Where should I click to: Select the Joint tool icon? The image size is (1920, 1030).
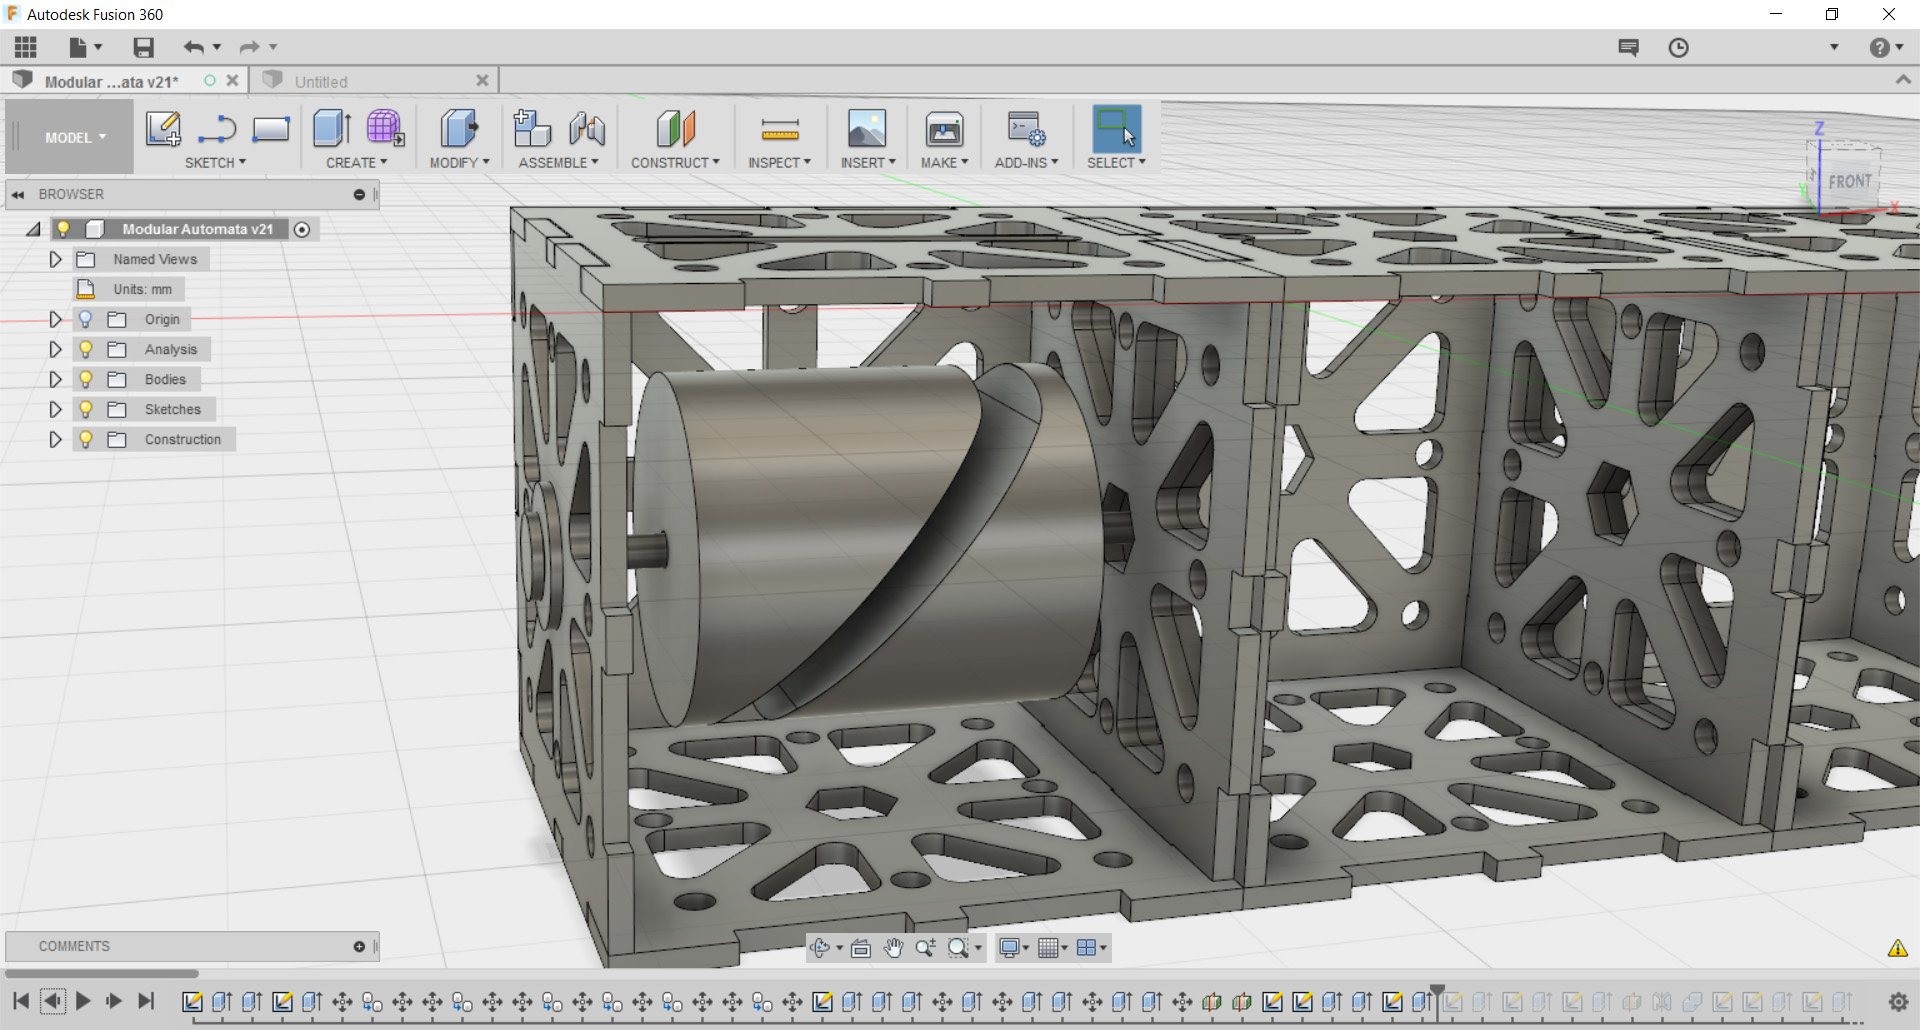587,129
